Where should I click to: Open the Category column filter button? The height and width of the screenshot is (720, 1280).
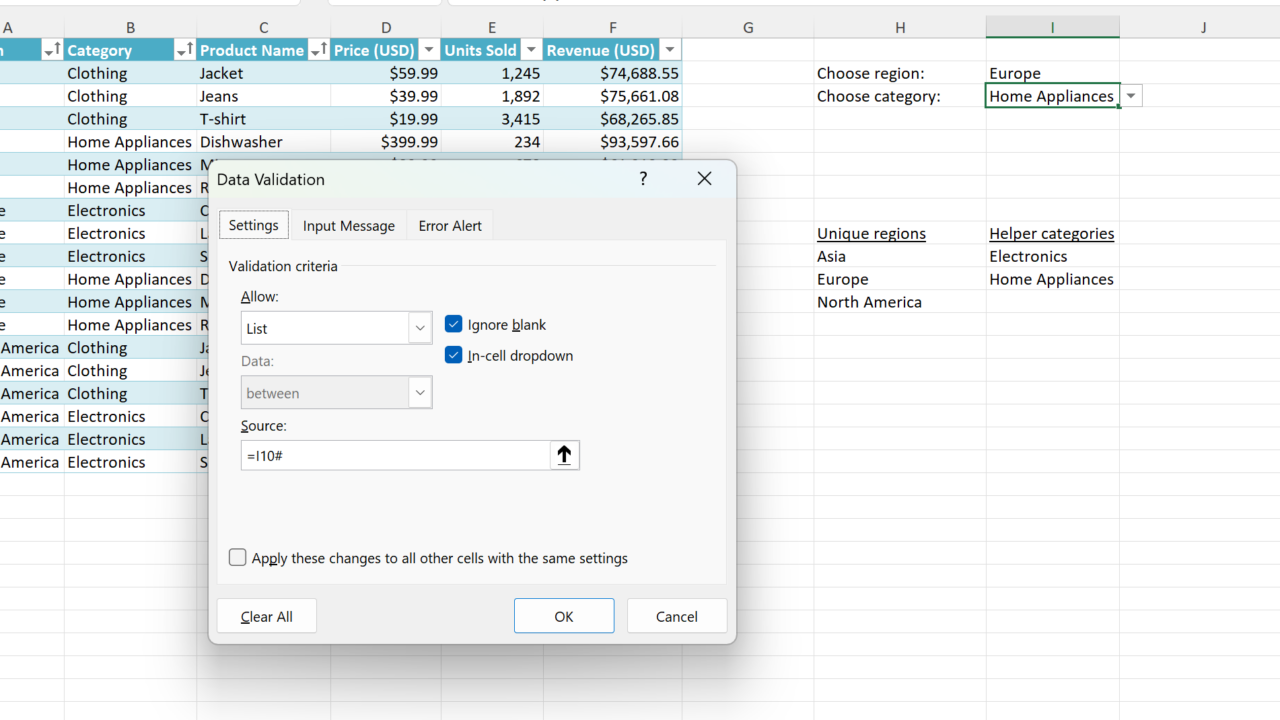(185, 50)
